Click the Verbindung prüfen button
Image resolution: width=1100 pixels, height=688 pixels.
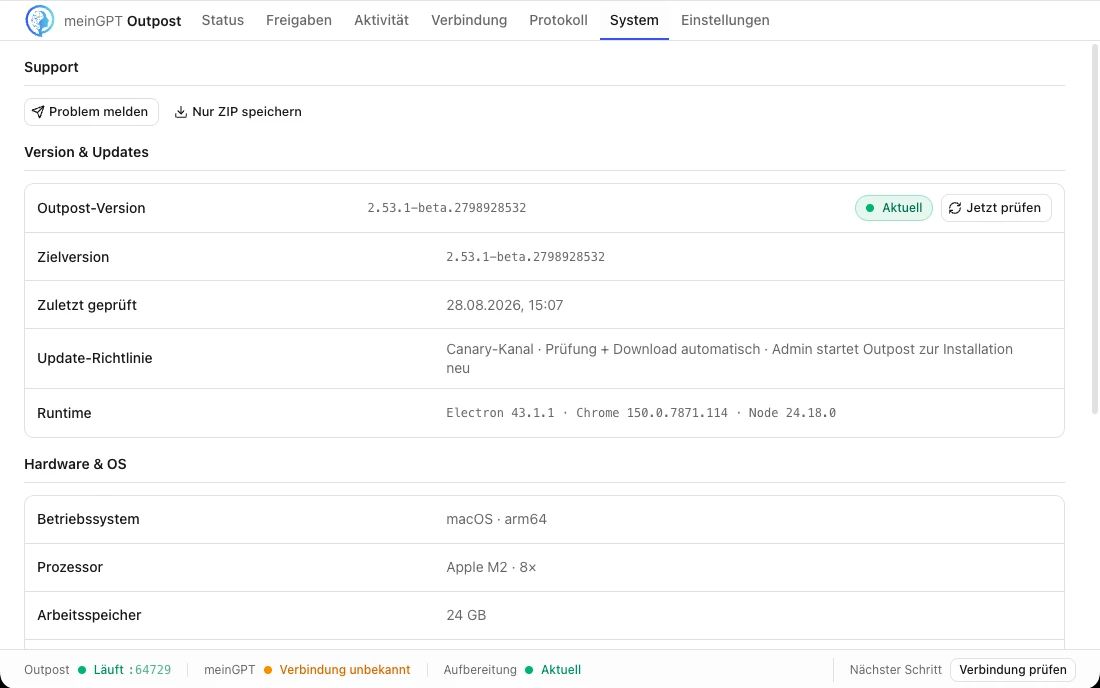(1012, 670)
